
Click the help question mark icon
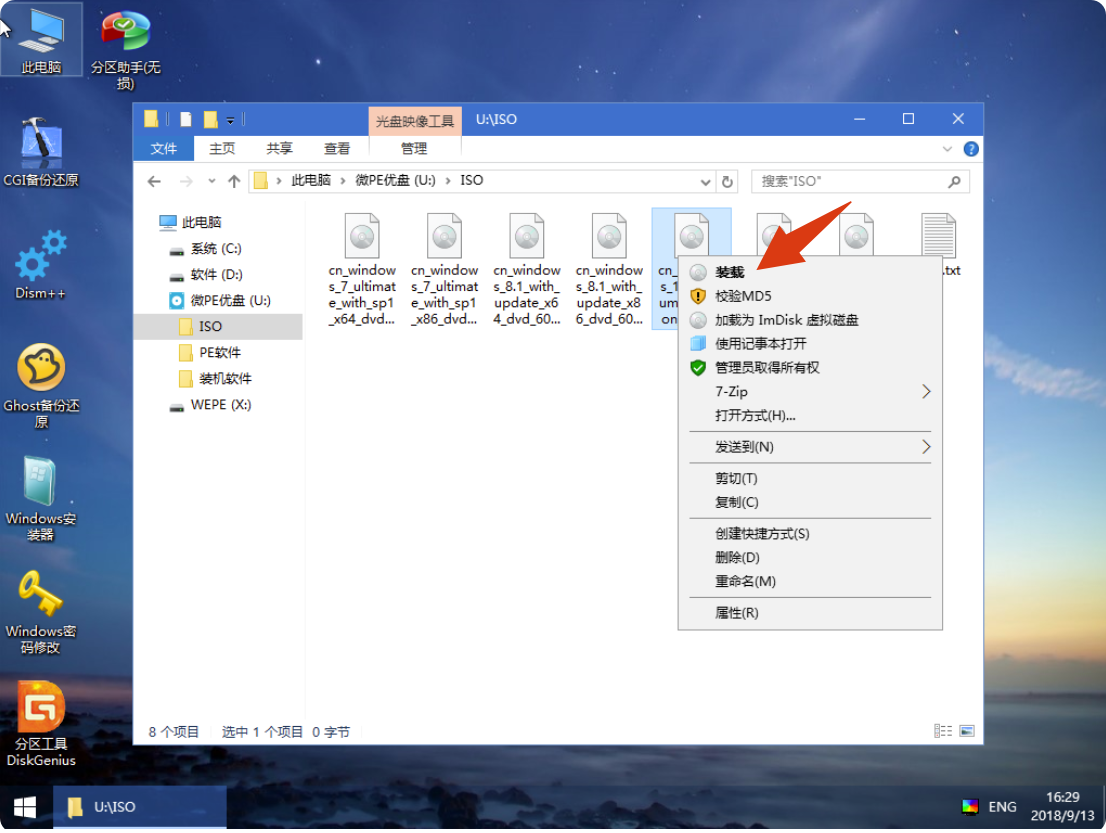click(970, 149)
